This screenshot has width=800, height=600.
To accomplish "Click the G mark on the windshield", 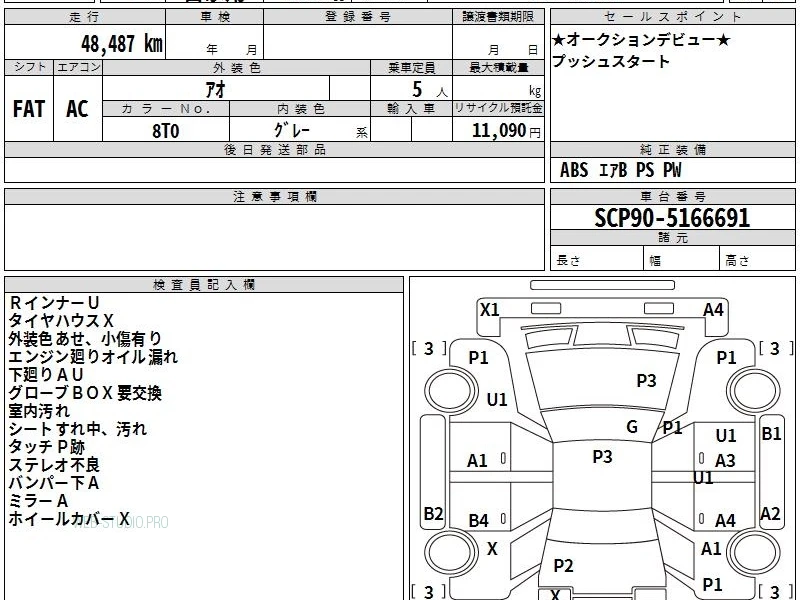I will point(632,427).
